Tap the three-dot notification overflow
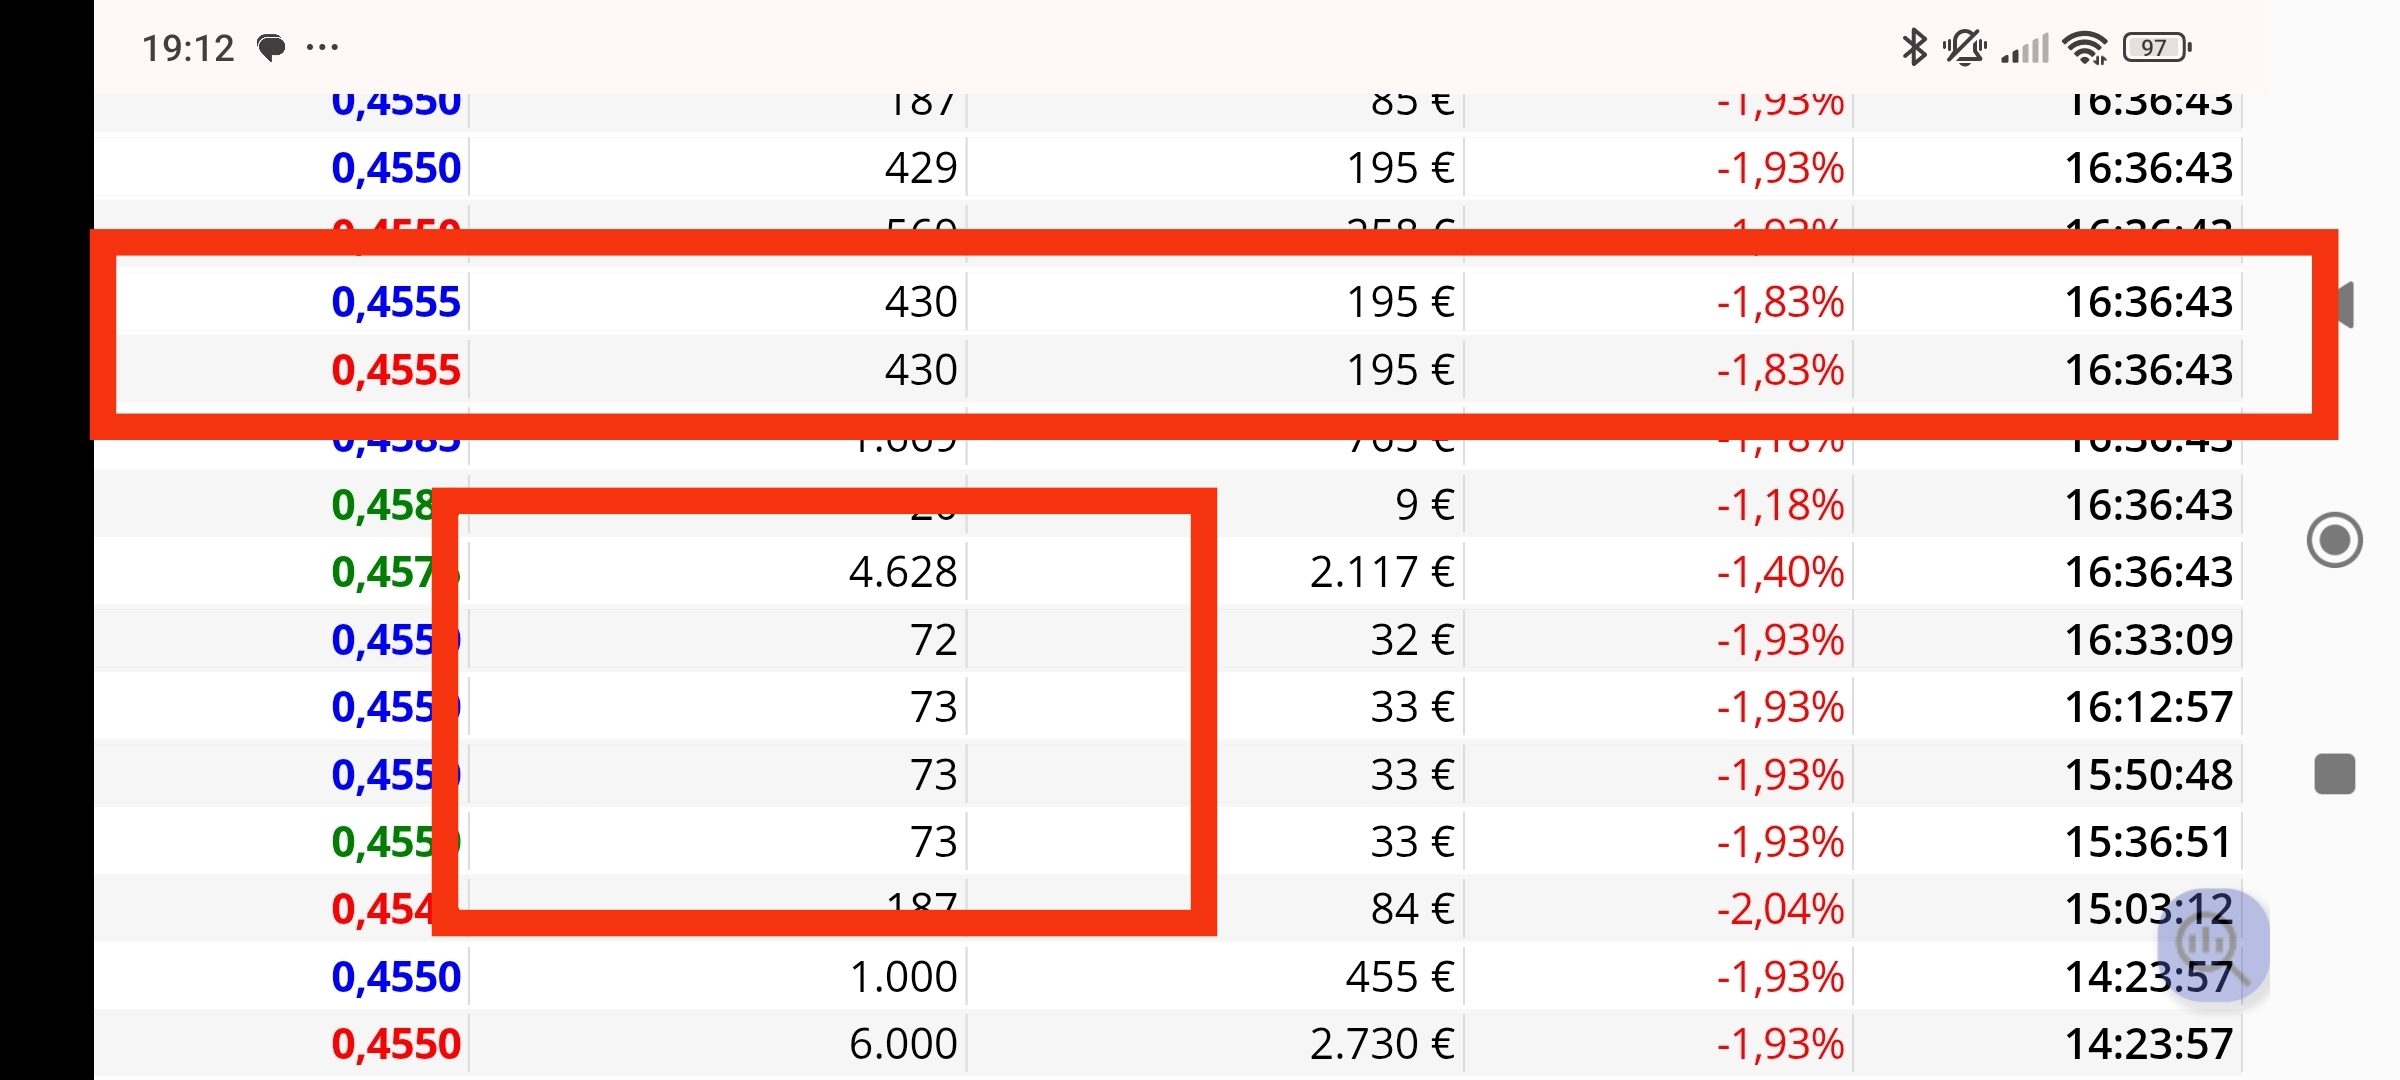2400x1080 pixels. click(322, 47)
